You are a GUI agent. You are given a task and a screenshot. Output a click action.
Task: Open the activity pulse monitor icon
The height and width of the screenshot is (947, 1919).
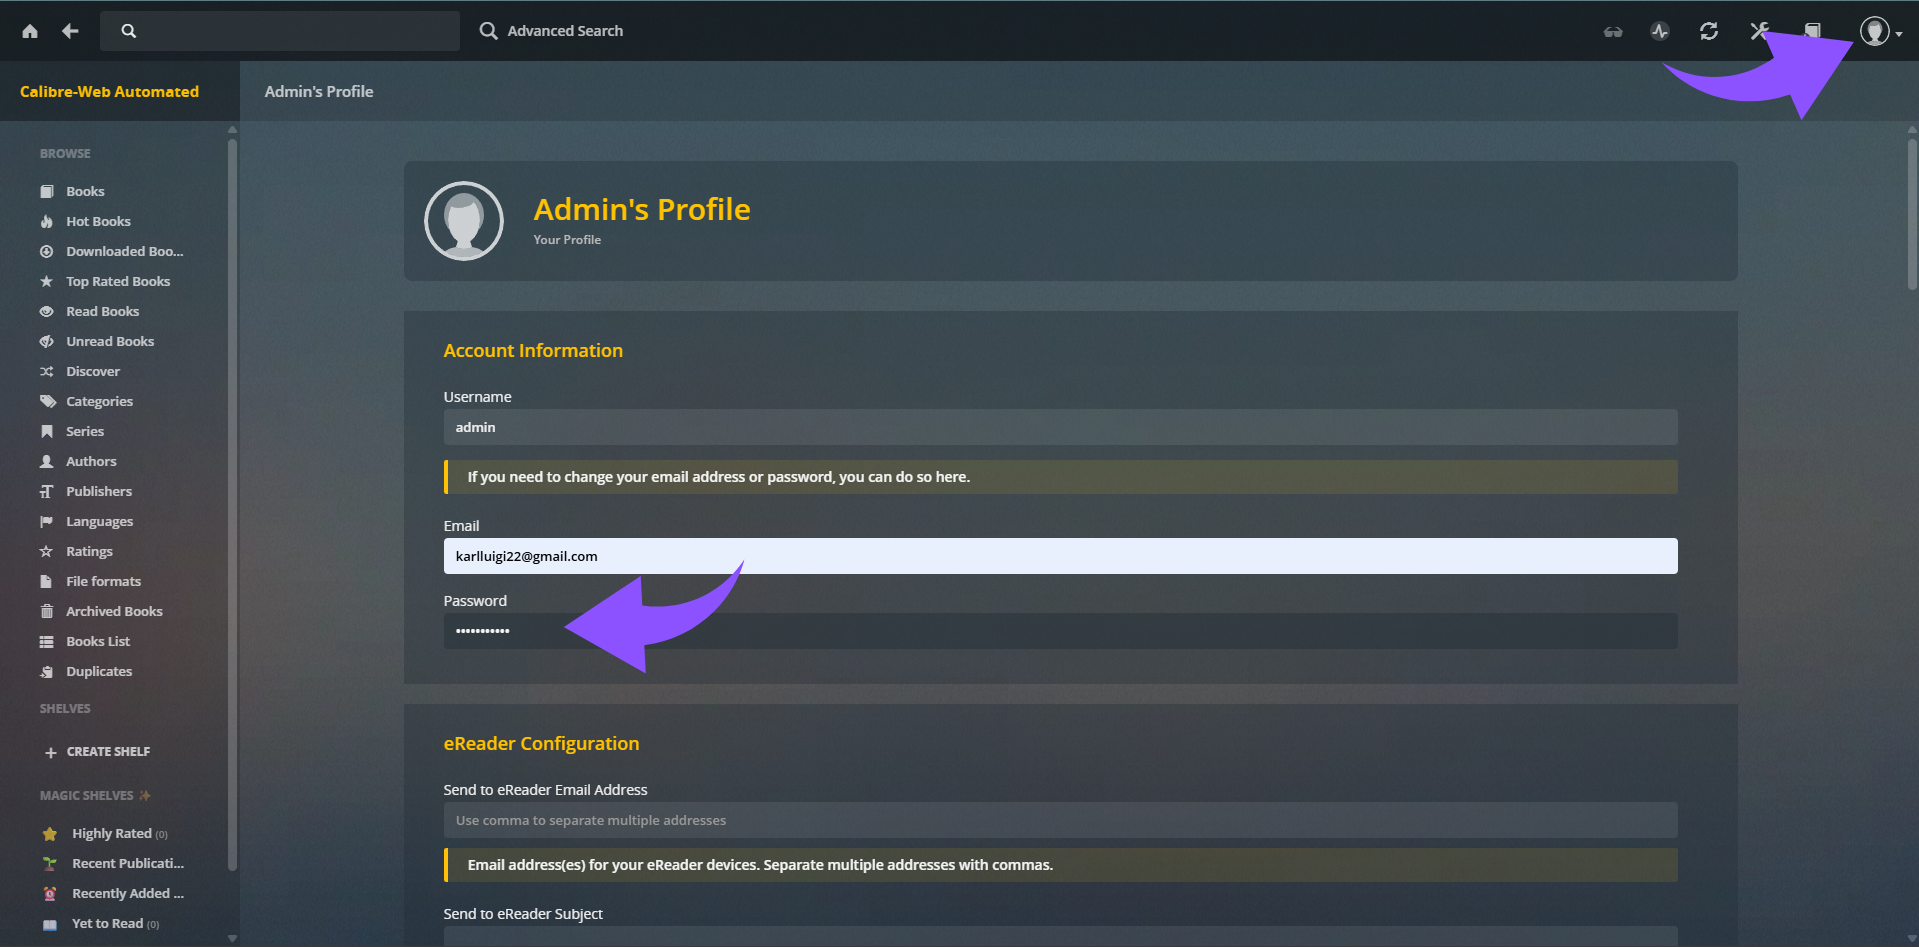pyautogui.click(x=1660, y=31)
